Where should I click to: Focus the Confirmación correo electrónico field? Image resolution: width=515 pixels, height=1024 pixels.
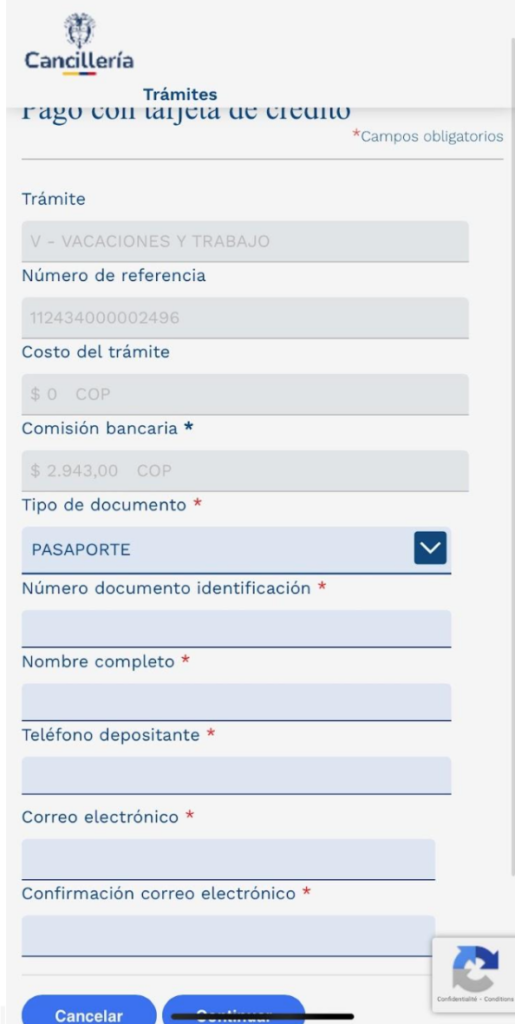click(x=228, y=935)
